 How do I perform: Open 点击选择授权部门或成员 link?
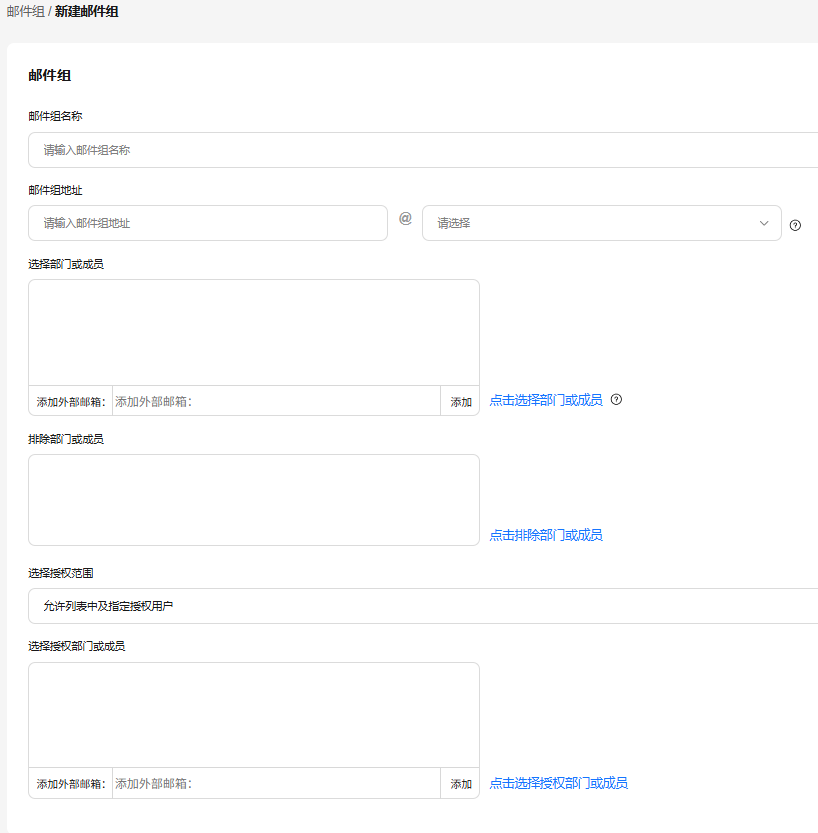point(558,783)
